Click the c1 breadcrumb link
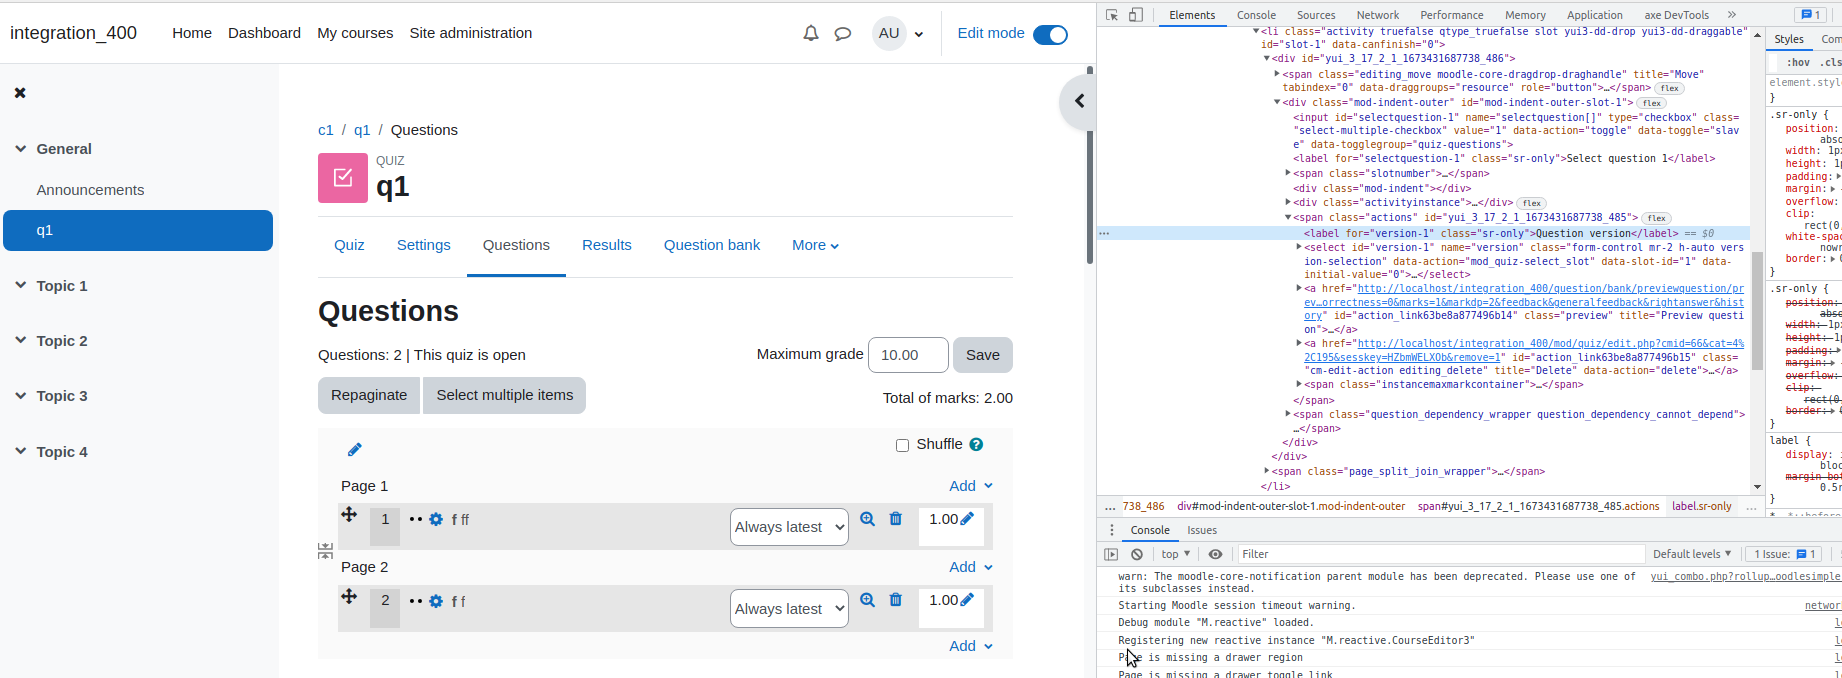 (326, 130)
